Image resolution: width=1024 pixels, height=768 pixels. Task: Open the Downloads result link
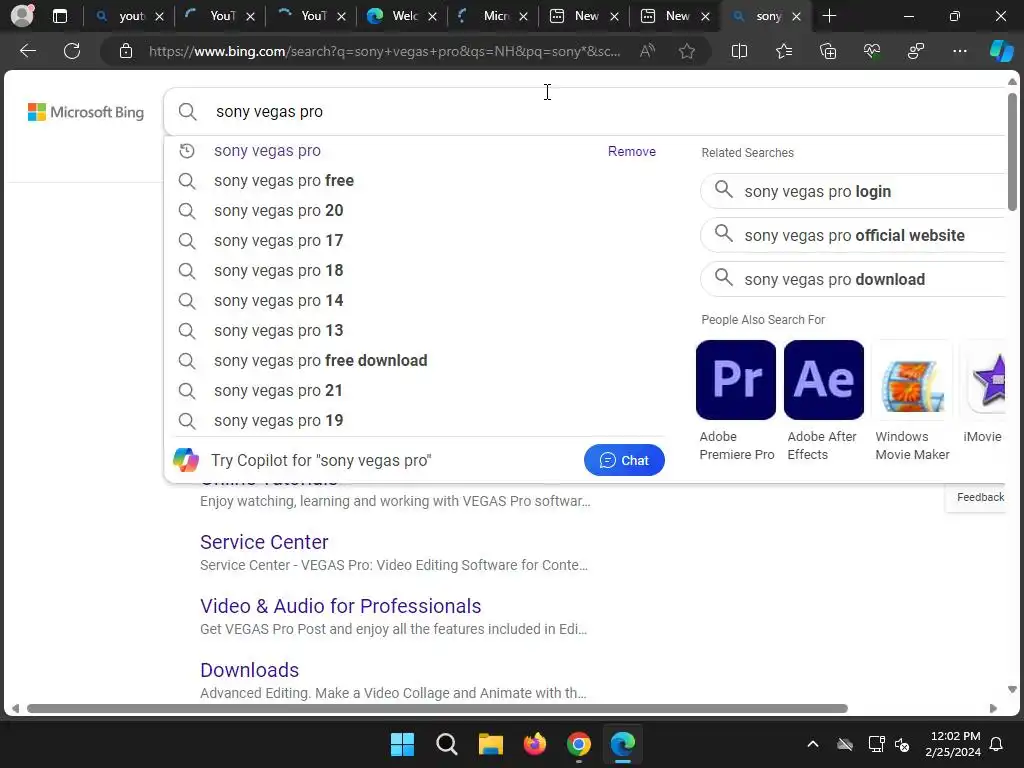point(249,670)
